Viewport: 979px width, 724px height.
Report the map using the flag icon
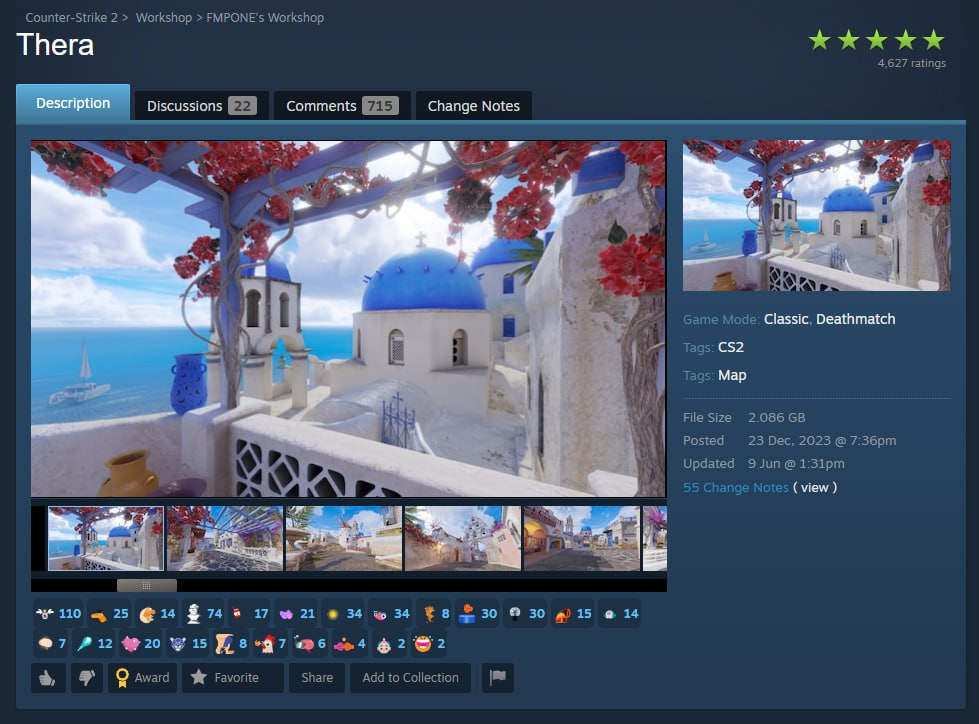[497, 678]
